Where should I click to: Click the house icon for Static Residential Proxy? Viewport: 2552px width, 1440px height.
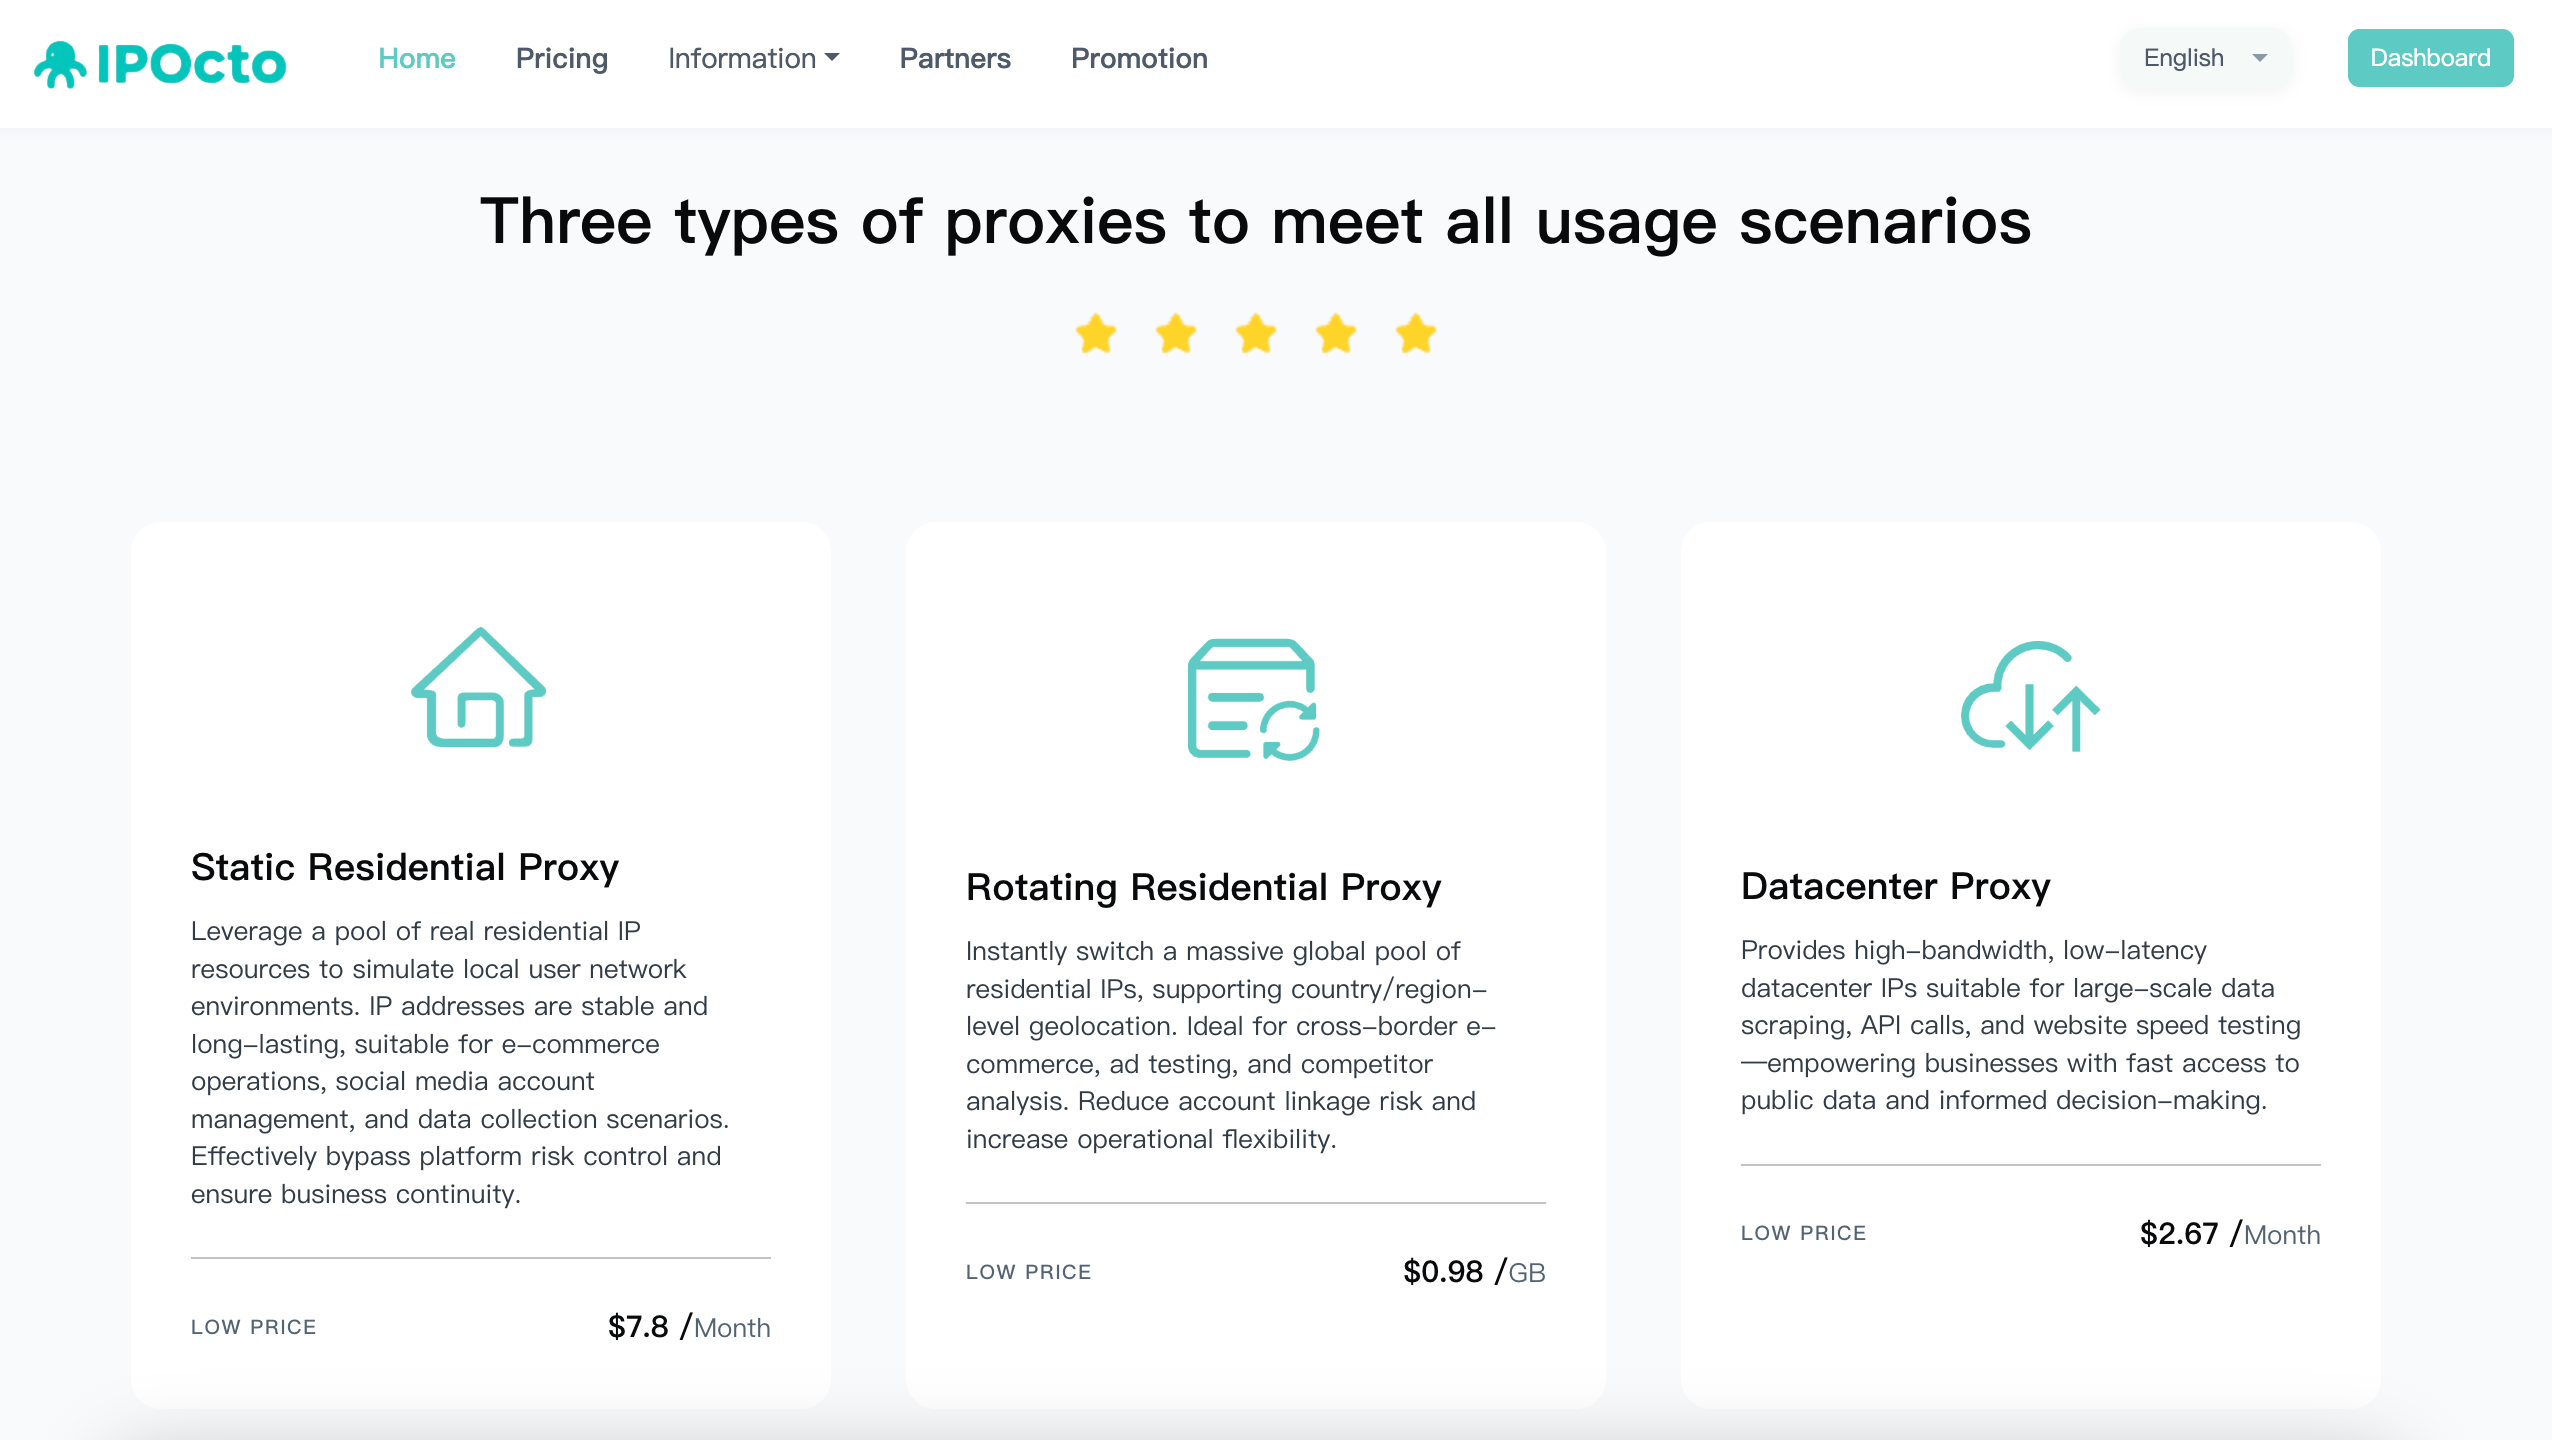point(478,688)
